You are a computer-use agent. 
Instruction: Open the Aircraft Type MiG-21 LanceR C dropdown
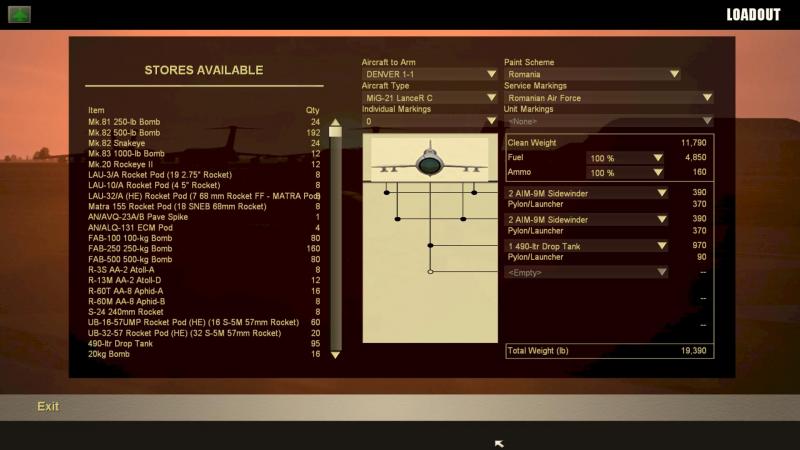[429, 97]
